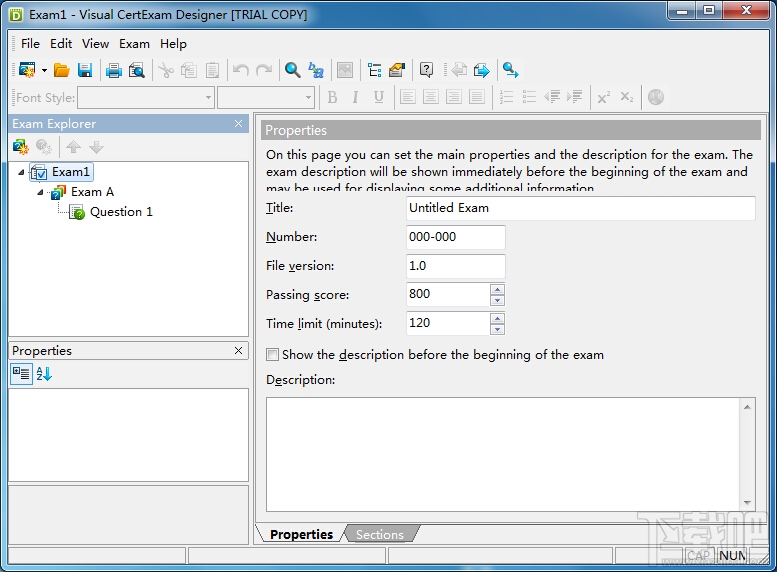Click the superscript icon
Screen dimensions: 777x572
coord(604,97)
